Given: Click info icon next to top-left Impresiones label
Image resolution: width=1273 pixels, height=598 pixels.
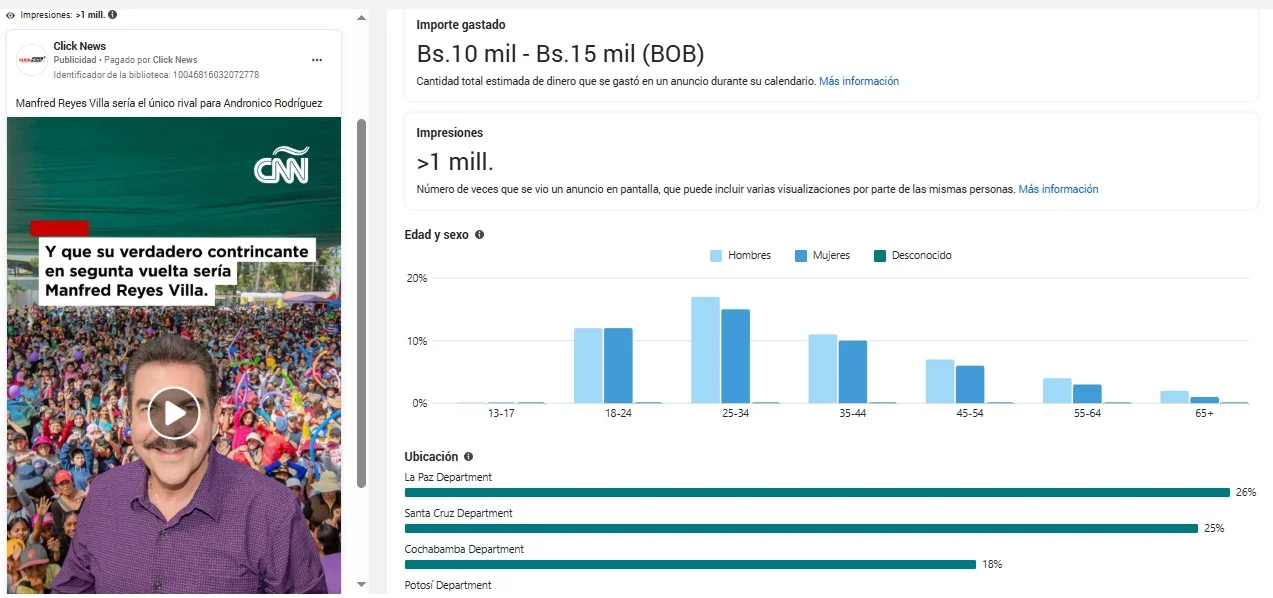Looking at the screenshot, I should [x=112, y=15].
